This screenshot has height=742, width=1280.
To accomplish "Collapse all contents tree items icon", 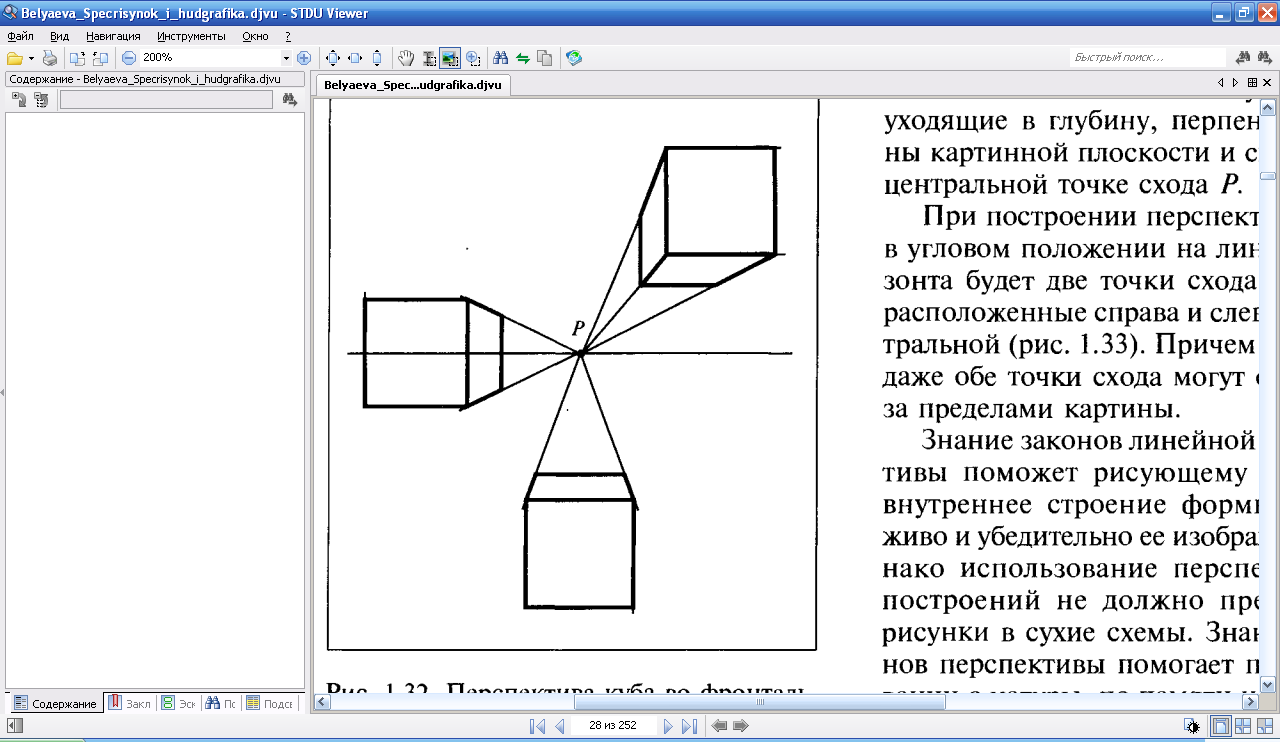I will (41, 99).
